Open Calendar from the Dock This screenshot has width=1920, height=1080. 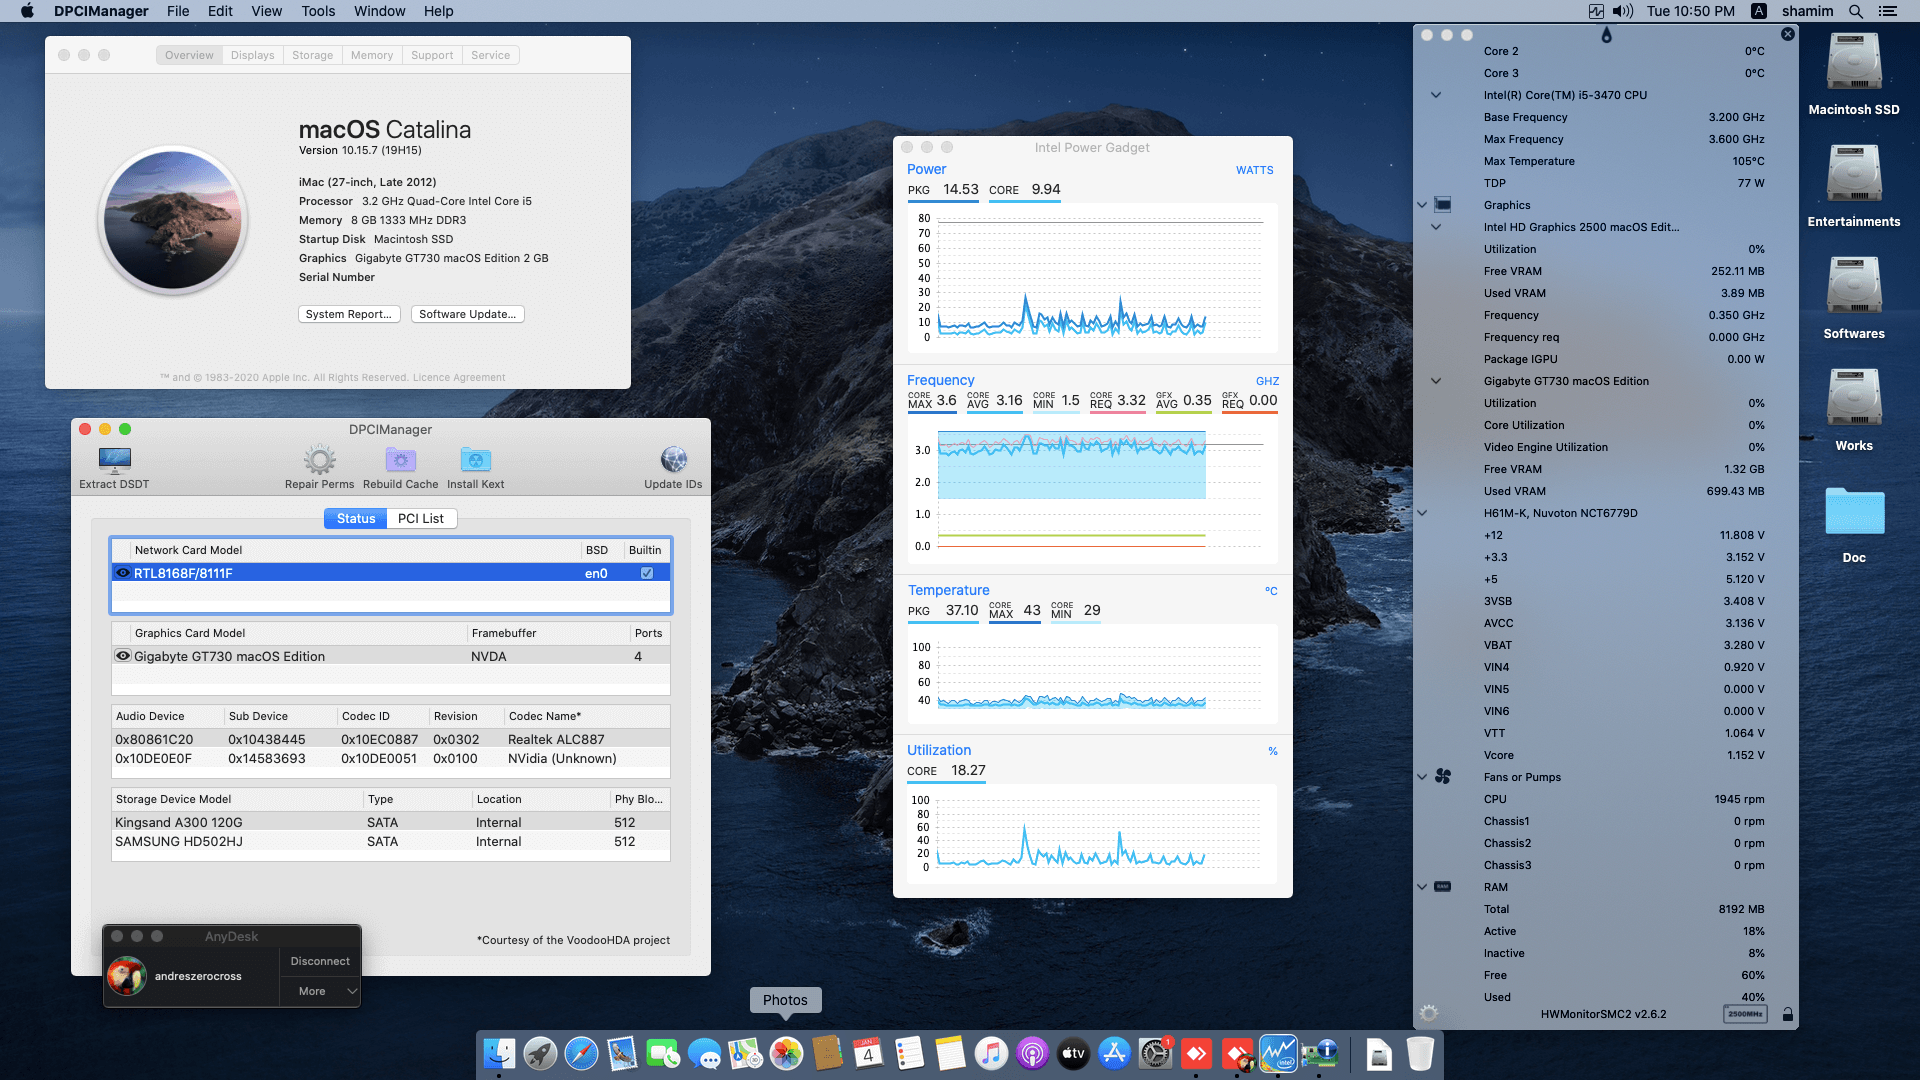(x=868, y=1053)
